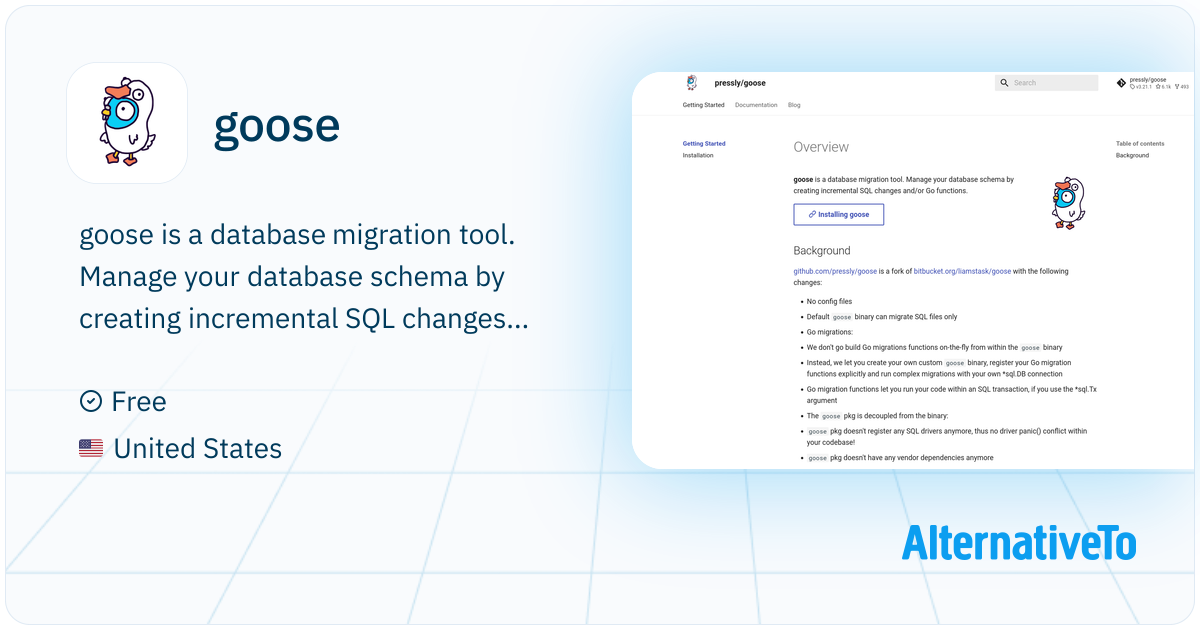Click the search magnifier icon
The image size is (1200, 630).
coord(1004,83)
